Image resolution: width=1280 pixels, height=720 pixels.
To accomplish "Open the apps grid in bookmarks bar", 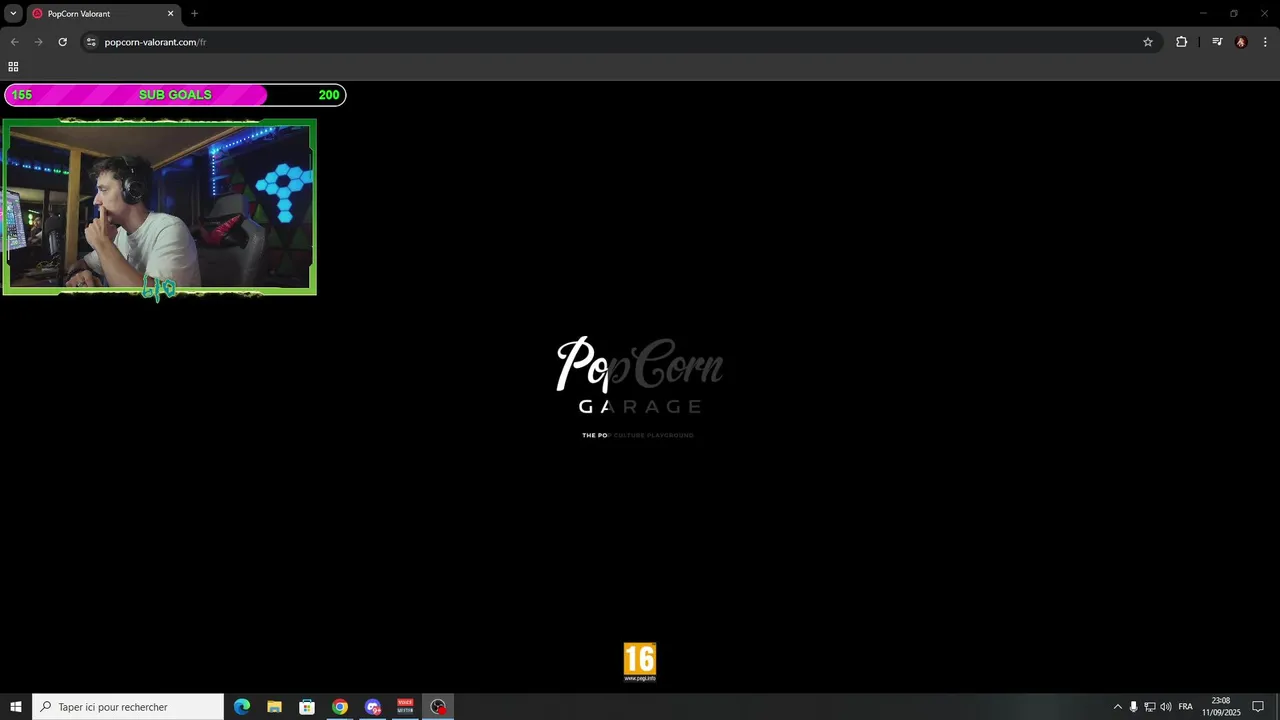I will (13, 67).
